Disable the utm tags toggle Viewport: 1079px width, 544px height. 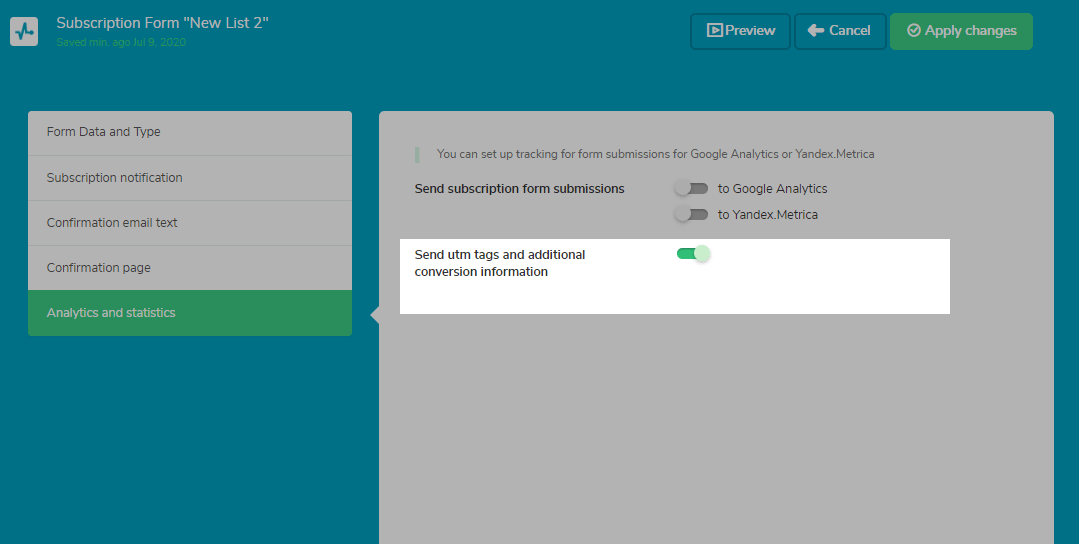point(693,254)
